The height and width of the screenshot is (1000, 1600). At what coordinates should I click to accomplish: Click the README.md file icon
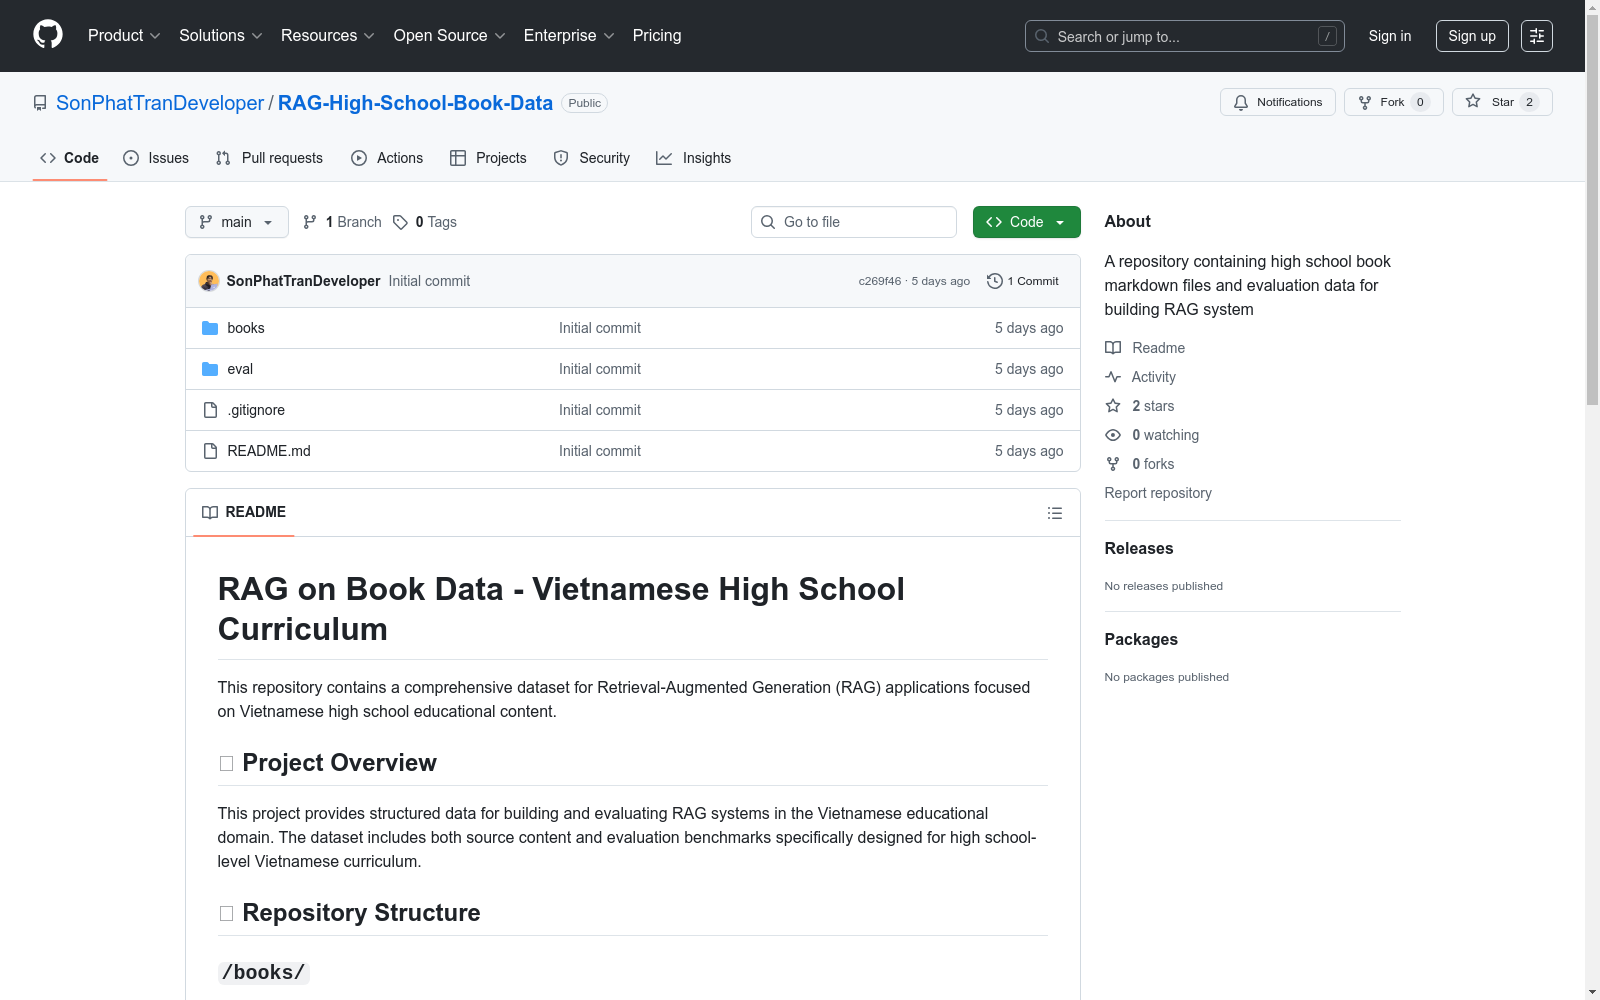pyautogui.click(x=210, y=451)
